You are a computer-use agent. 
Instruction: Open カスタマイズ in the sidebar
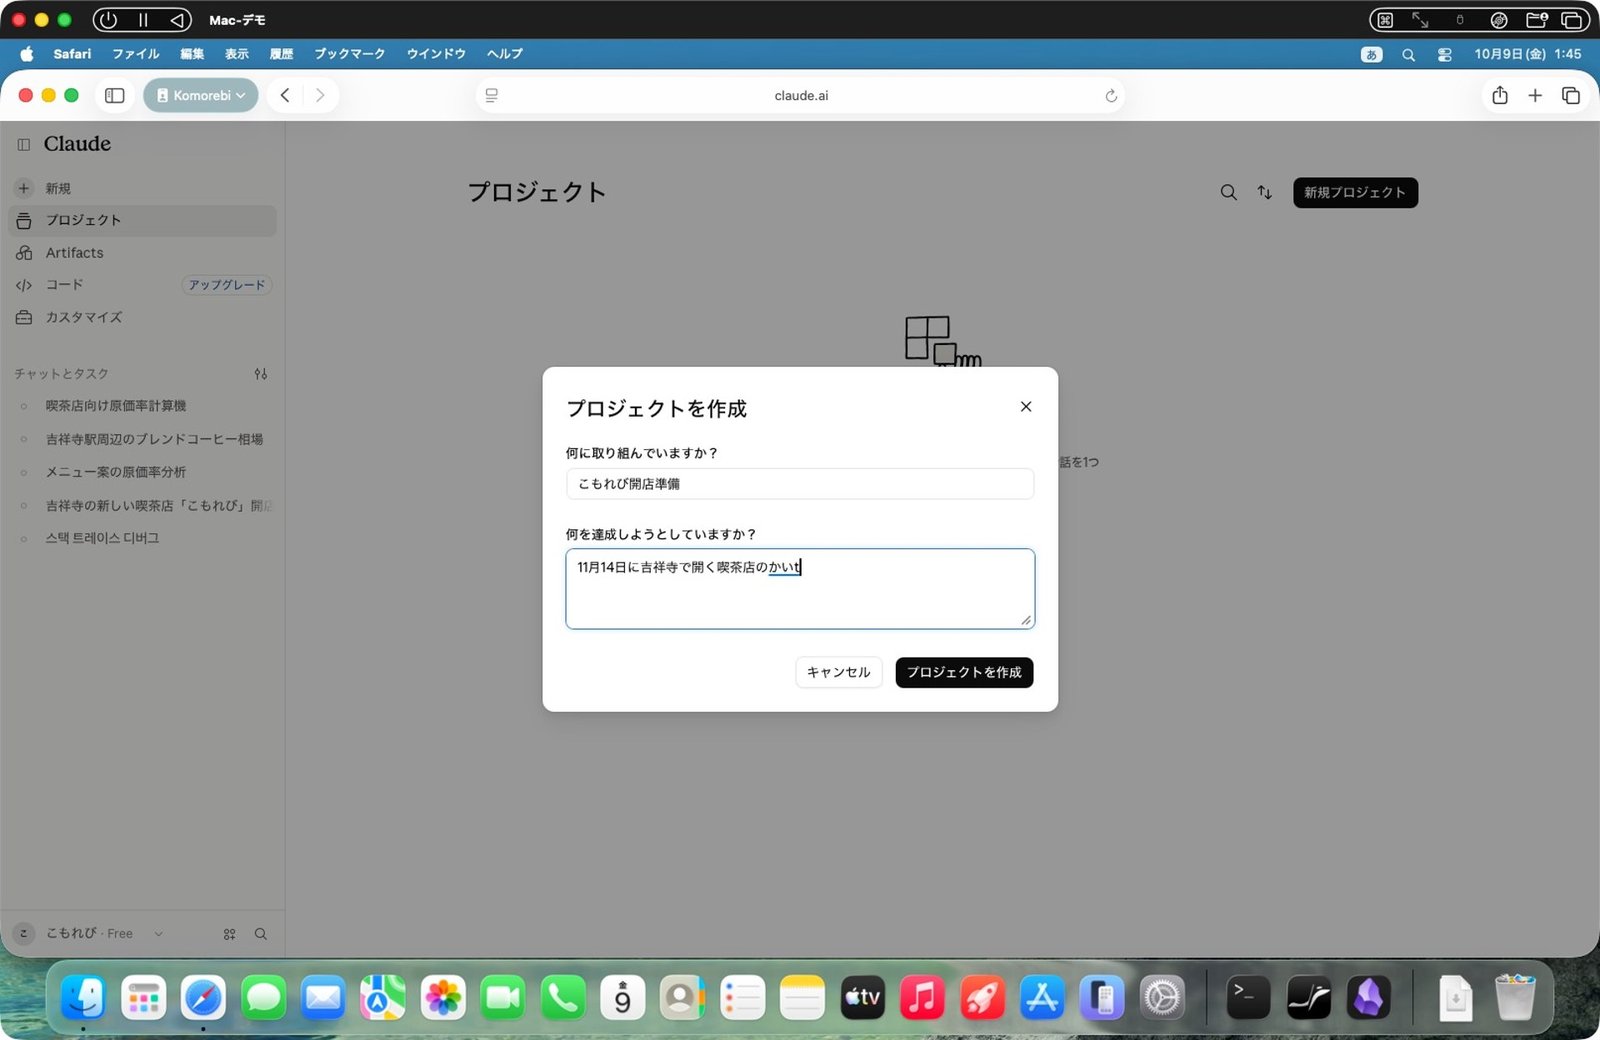tap(142, 317)
